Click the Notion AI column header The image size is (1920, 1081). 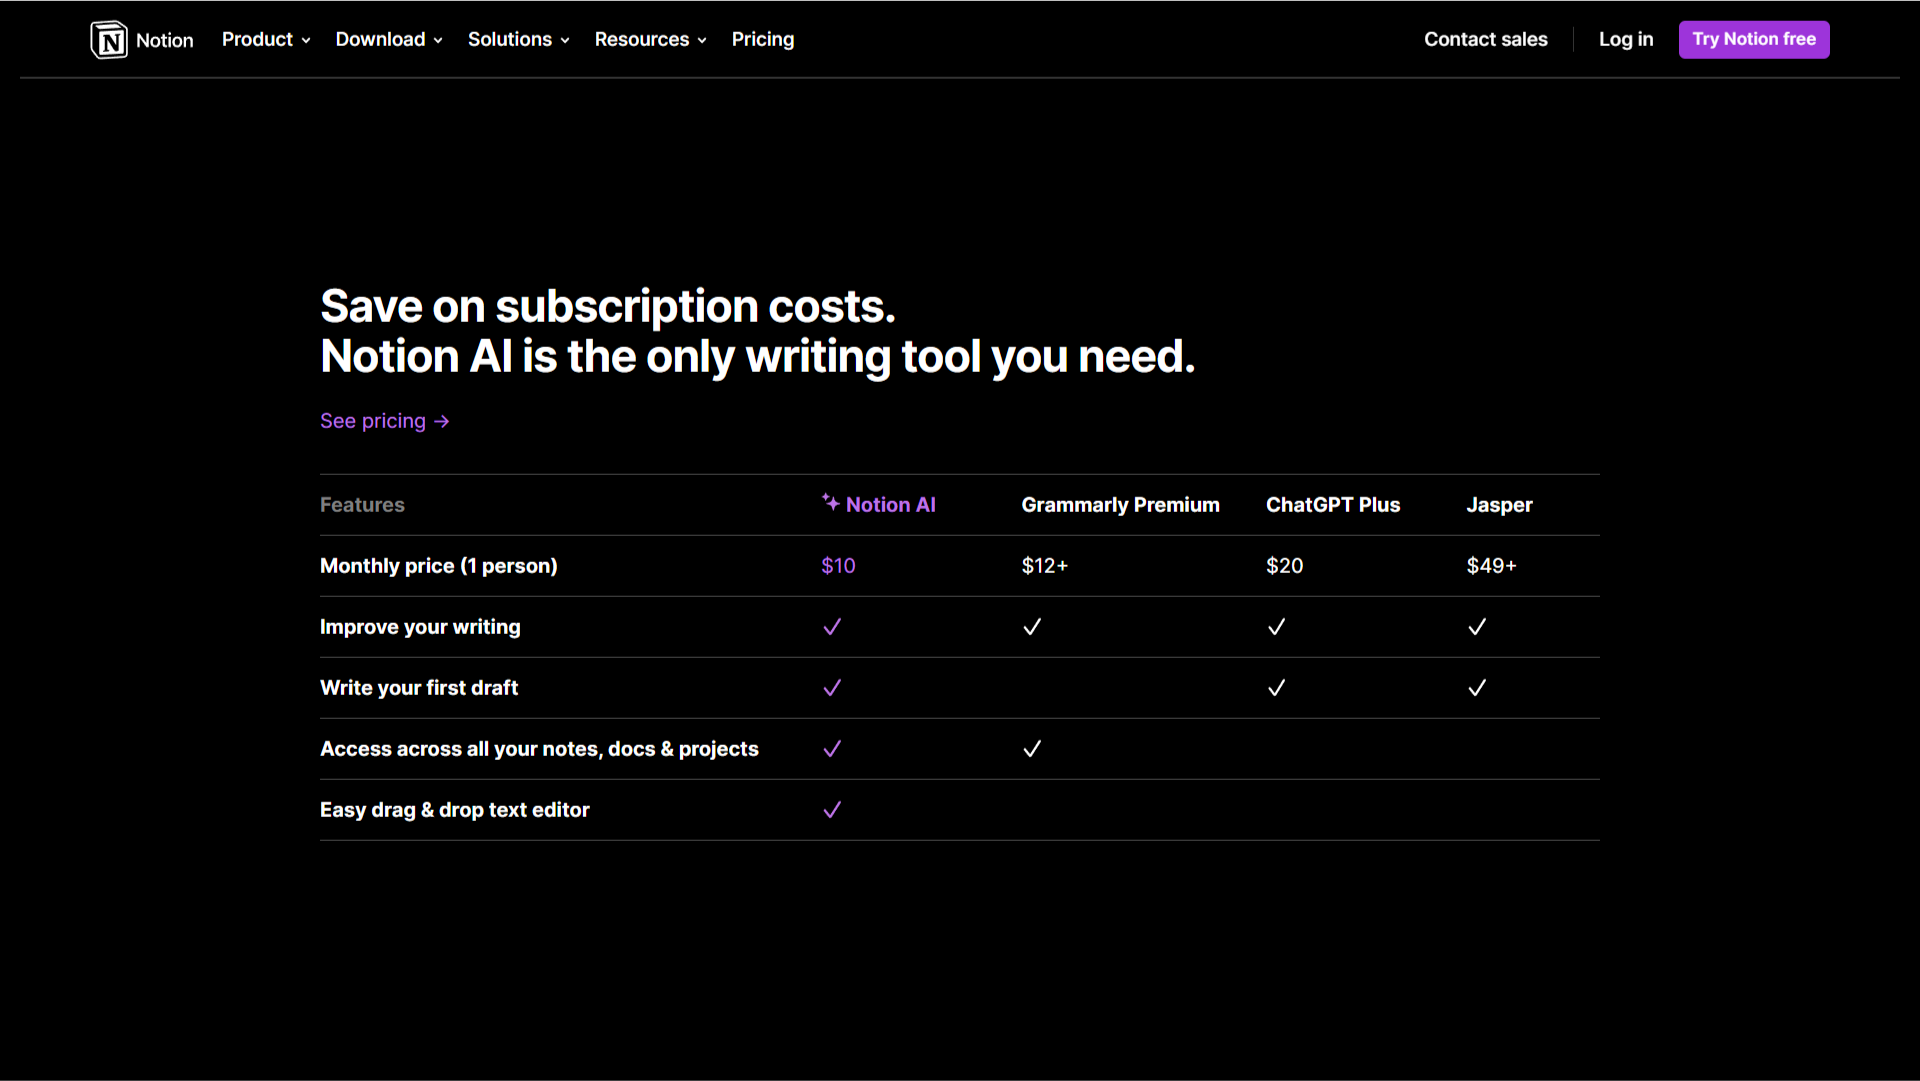(x=879, y=504)
